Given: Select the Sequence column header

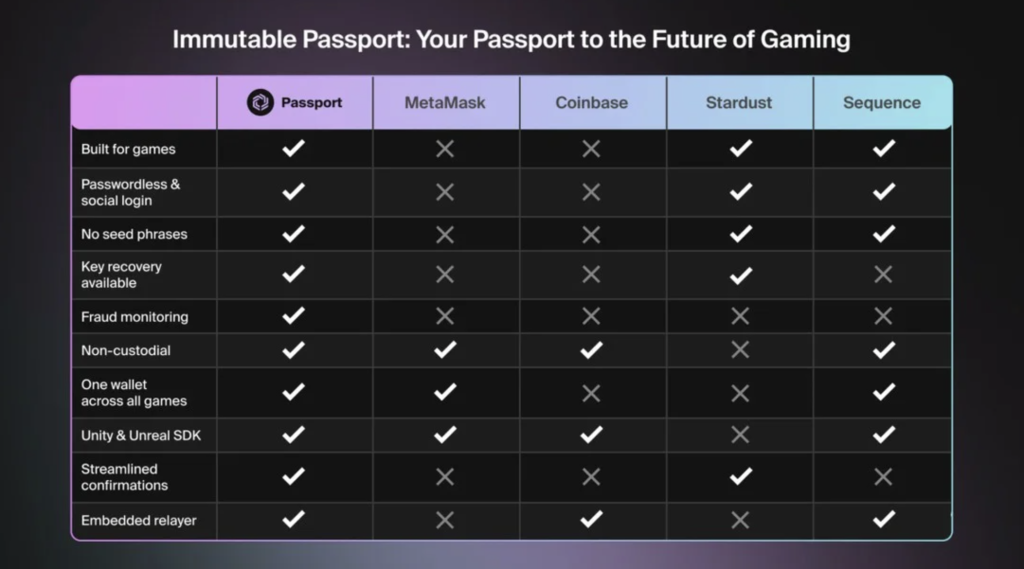Looking at the screenshot, I should click(x=882, y=103).
